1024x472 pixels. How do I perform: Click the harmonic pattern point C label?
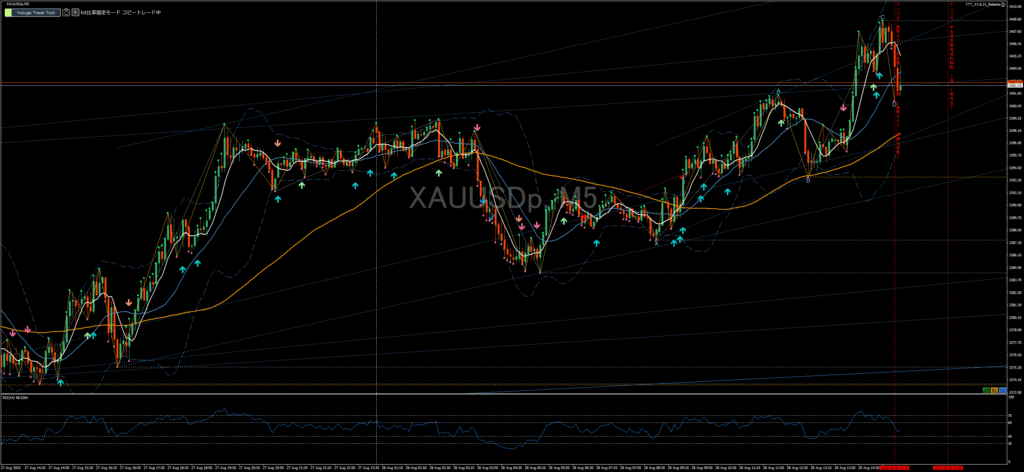click(882, 17)
